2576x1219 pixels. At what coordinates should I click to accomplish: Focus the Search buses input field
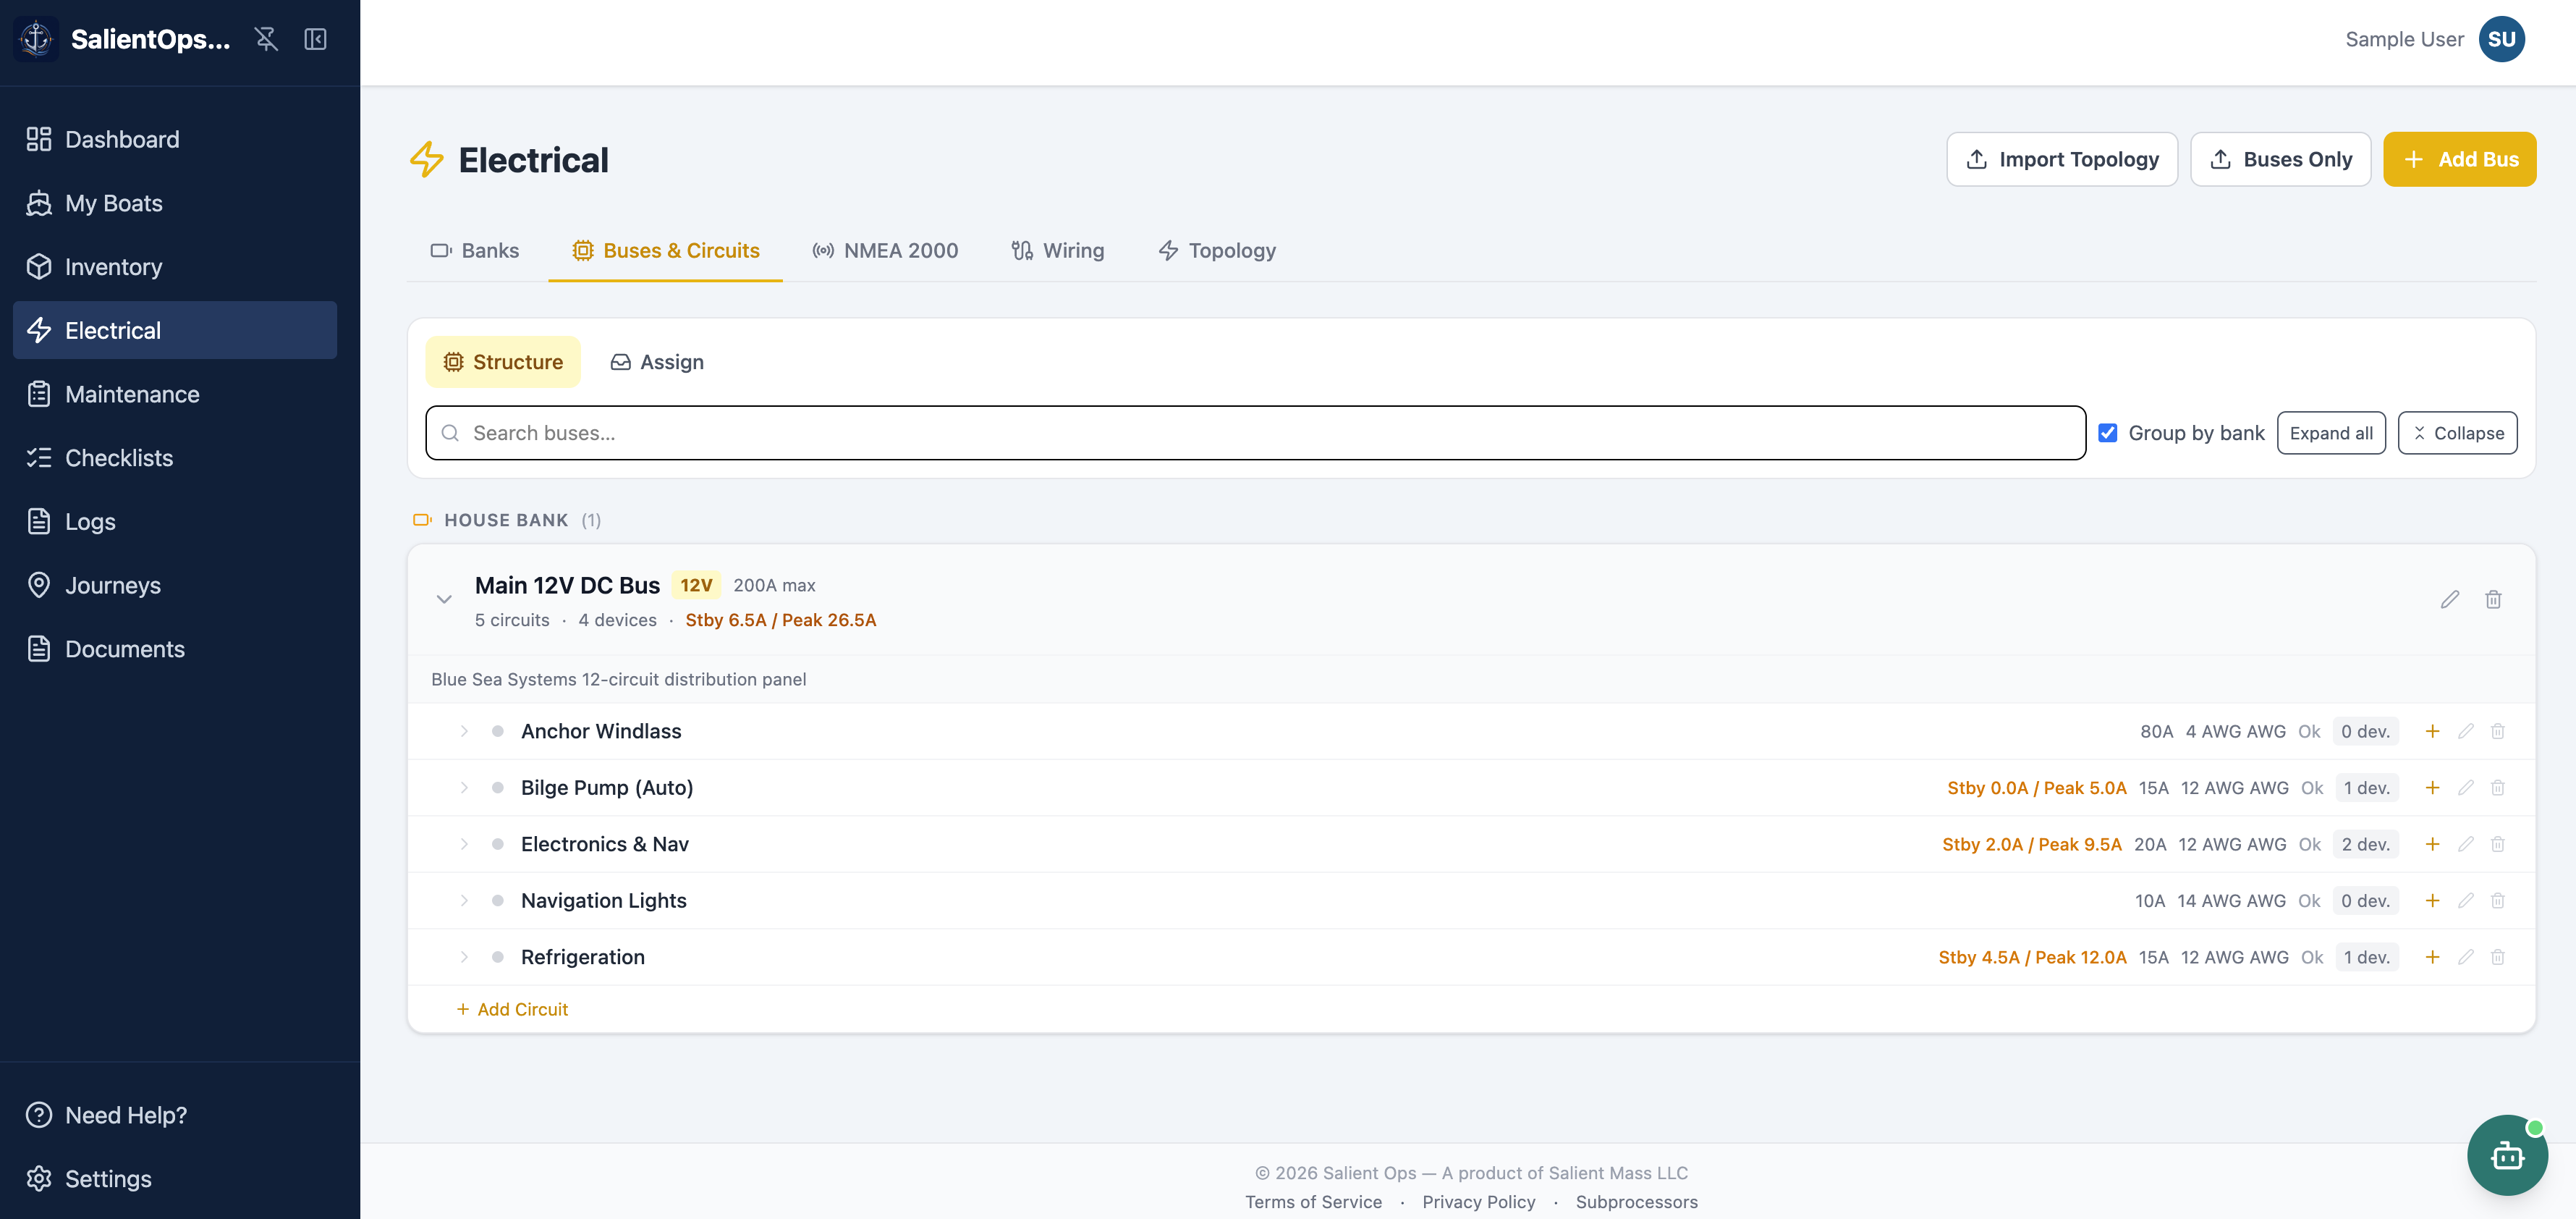(x=1255, y=433)
